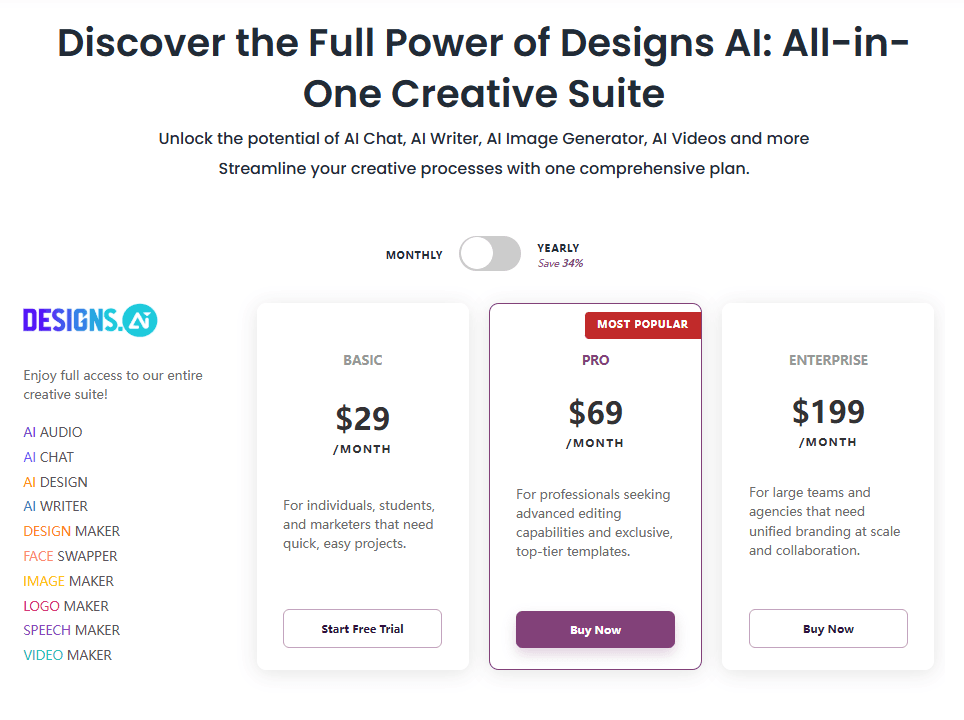Choose the YEARLY billing label
This screenshot has height=720, width=964.
point(558,248)
